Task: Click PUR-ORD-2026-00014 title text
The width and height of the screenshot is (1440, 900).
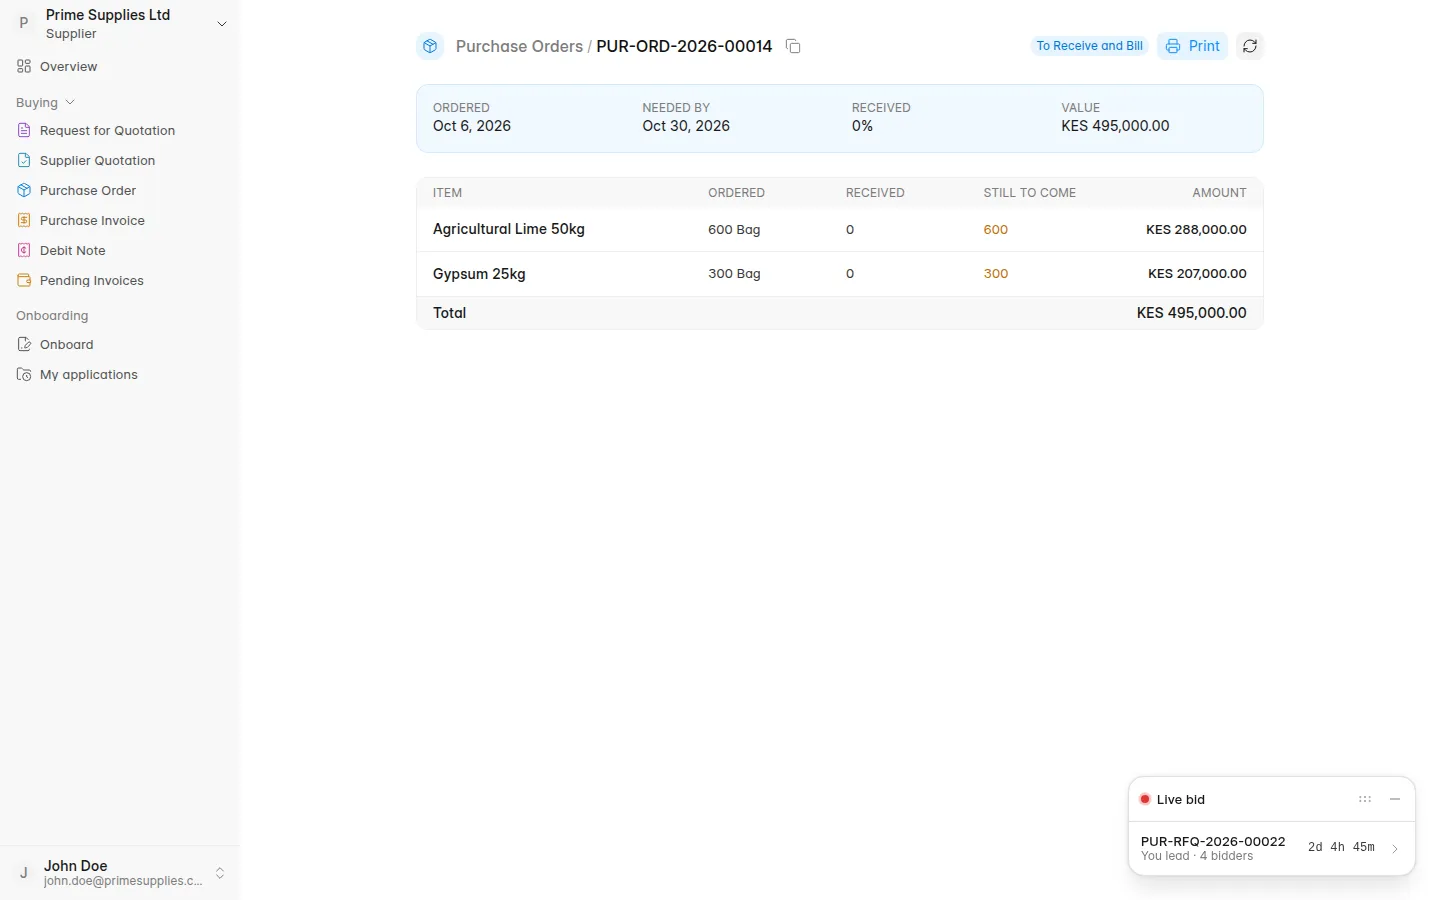Action: pyautogui.click(x=684, y=46)
